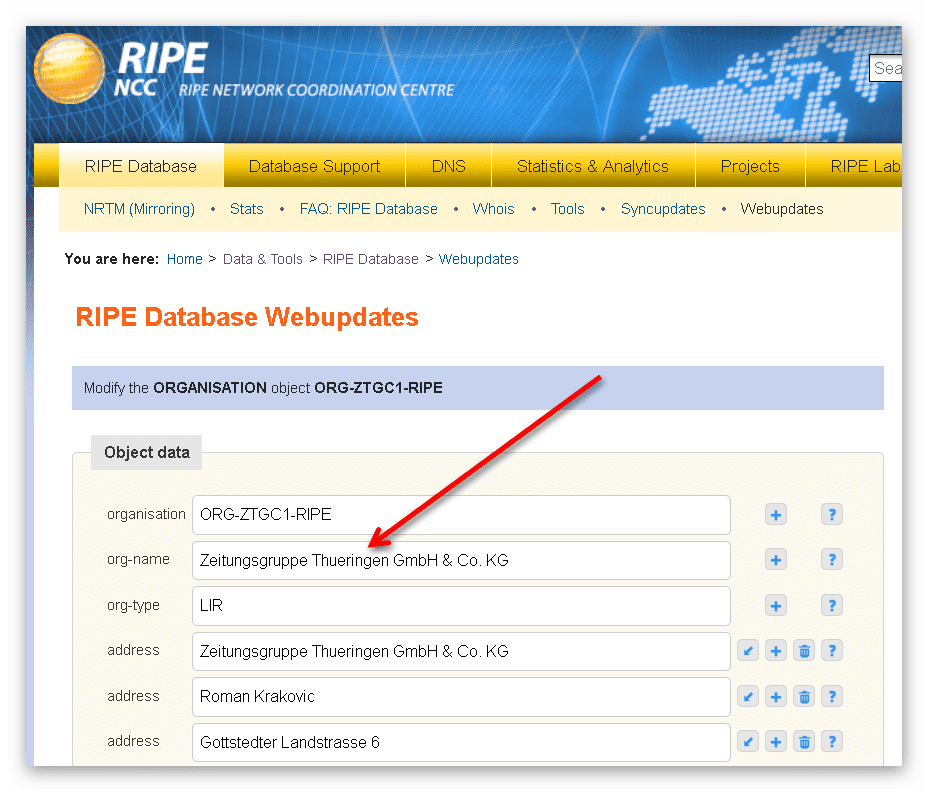This screenshot has width=928, height=792.
Task: Add a line after the Zeitungsgruppe address row
Action: (x=775, y=651)
